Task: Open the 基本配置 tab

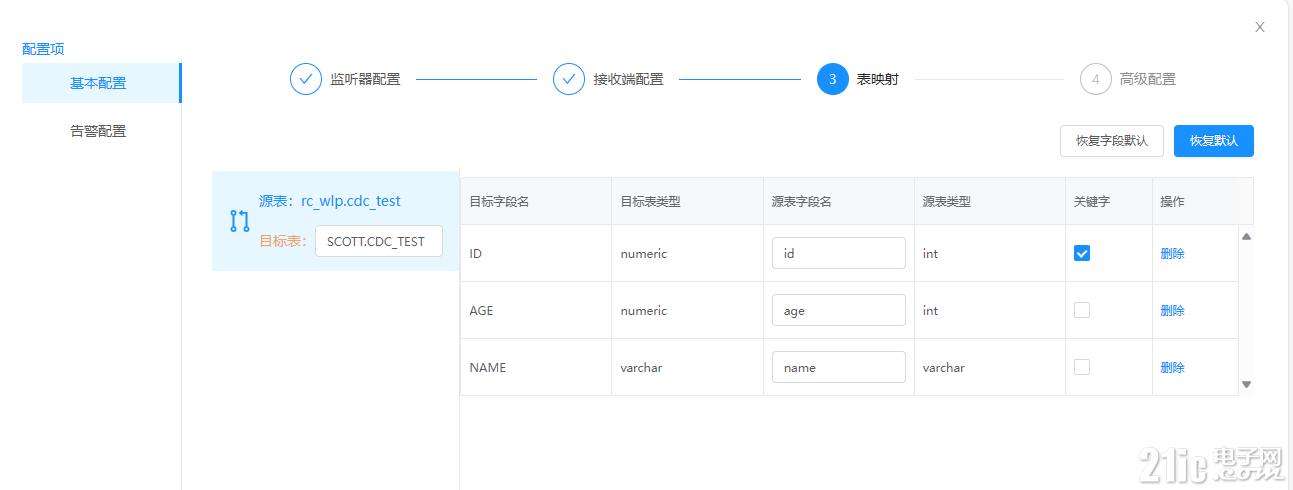Action: 101,83
